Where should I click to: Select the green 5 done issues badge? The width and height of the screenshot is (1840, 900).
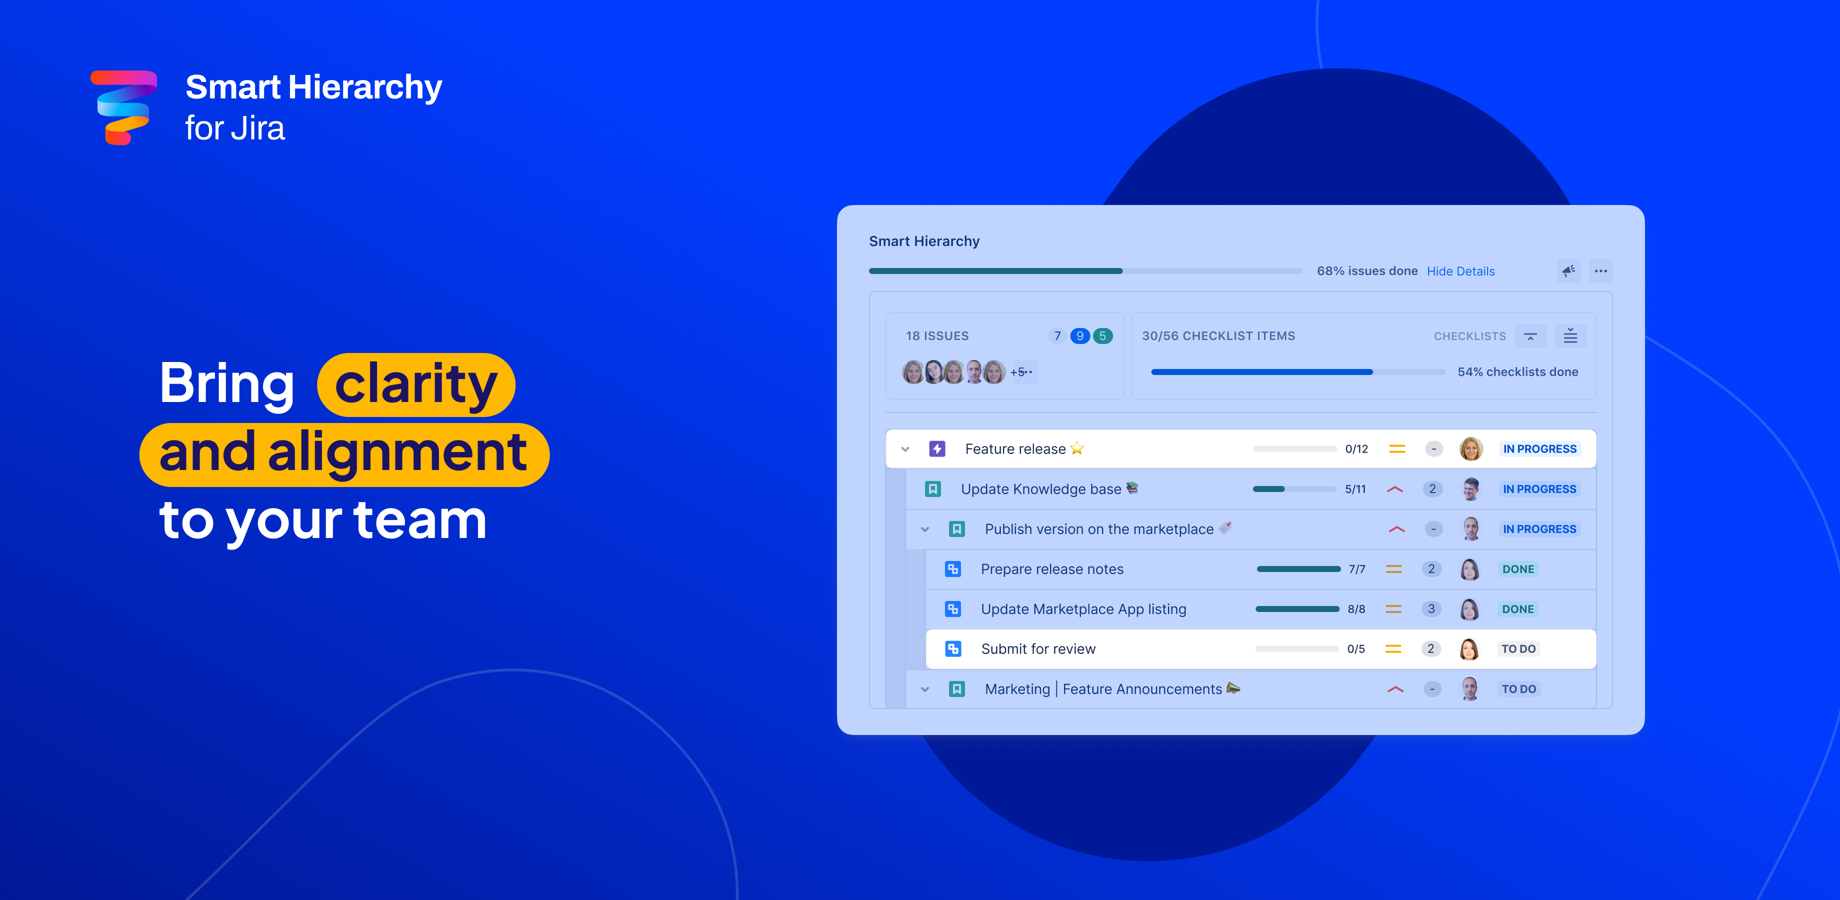click(x=1102, y=336)
